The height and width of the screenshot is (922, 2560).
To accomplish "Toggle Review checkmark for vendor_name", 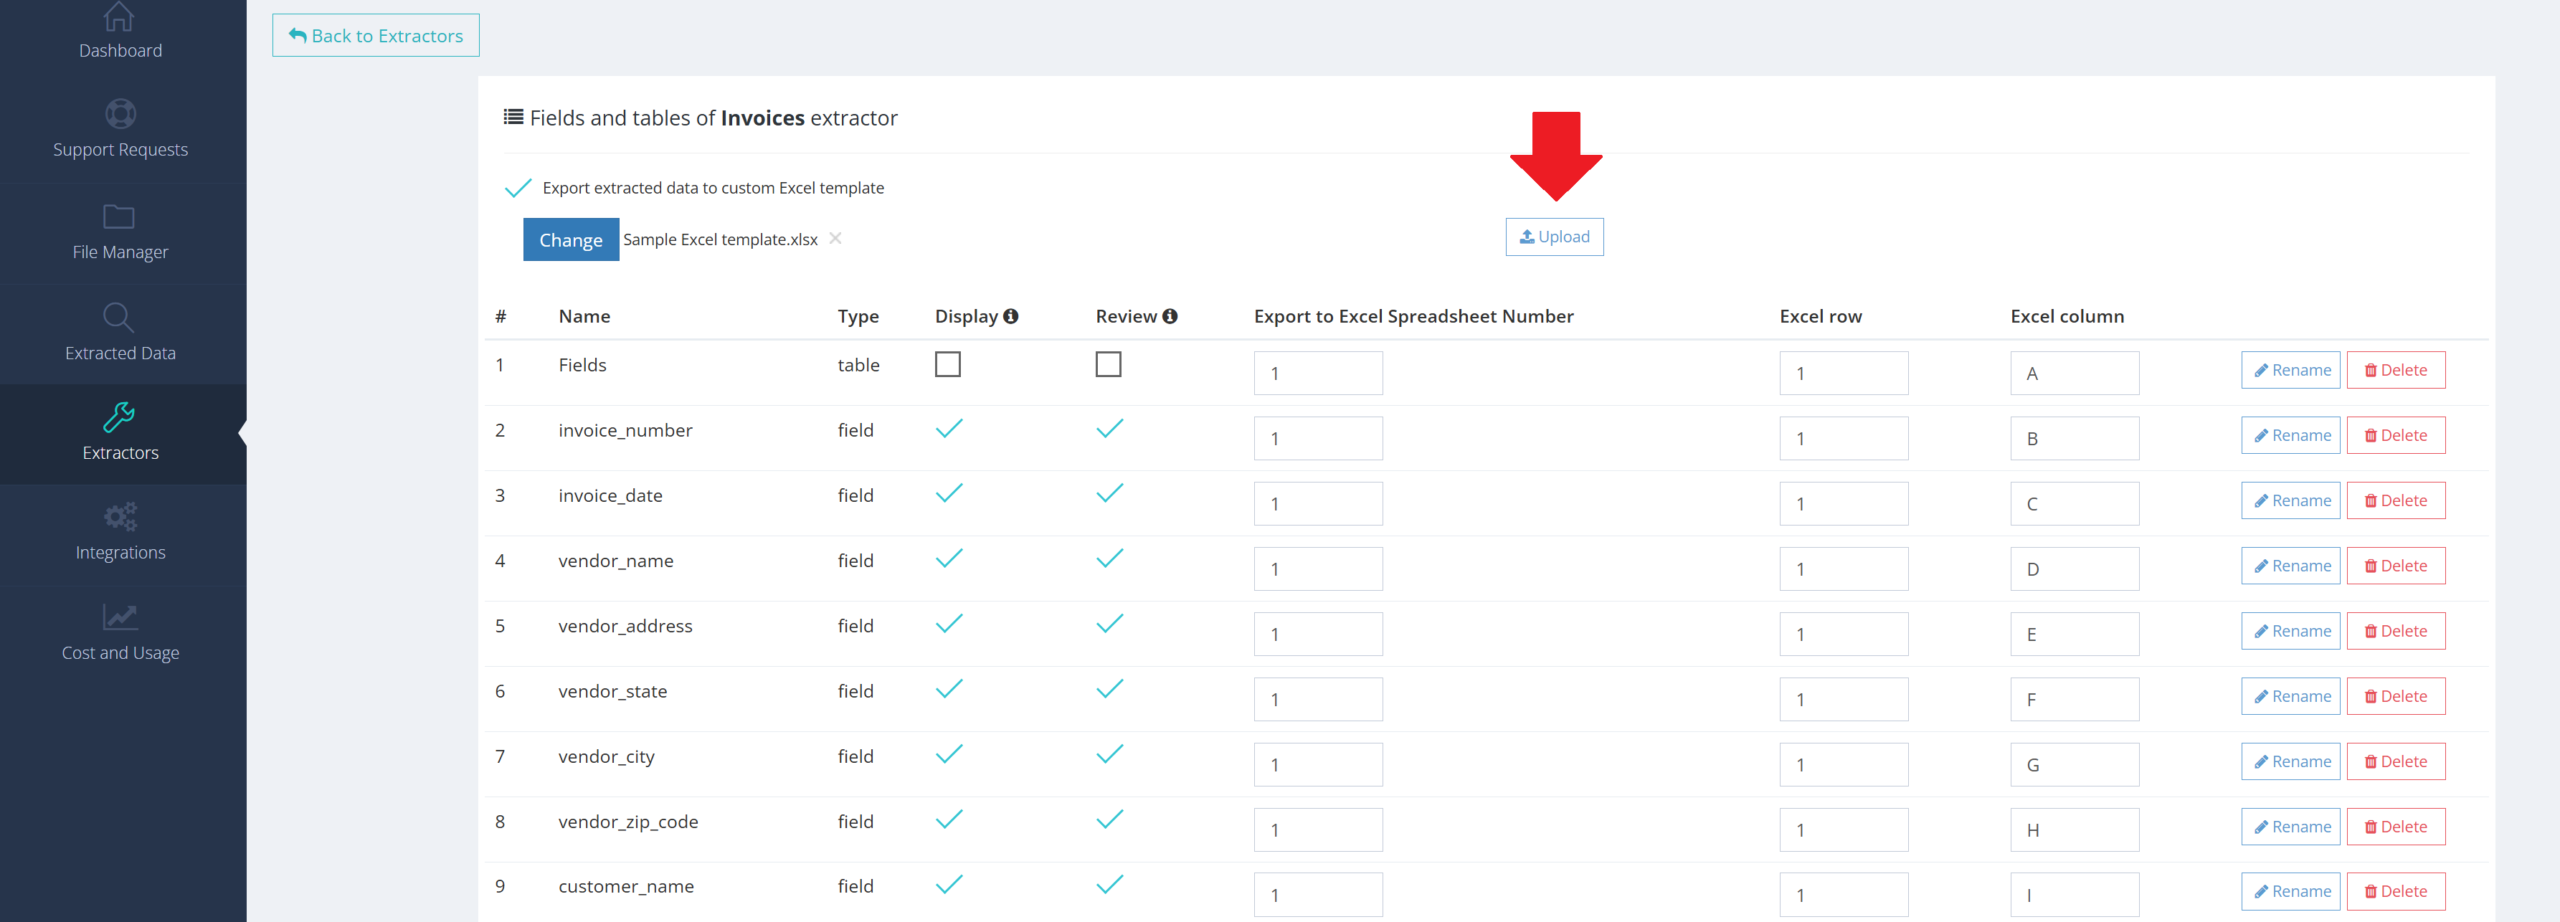I will tap(1109, 559).
